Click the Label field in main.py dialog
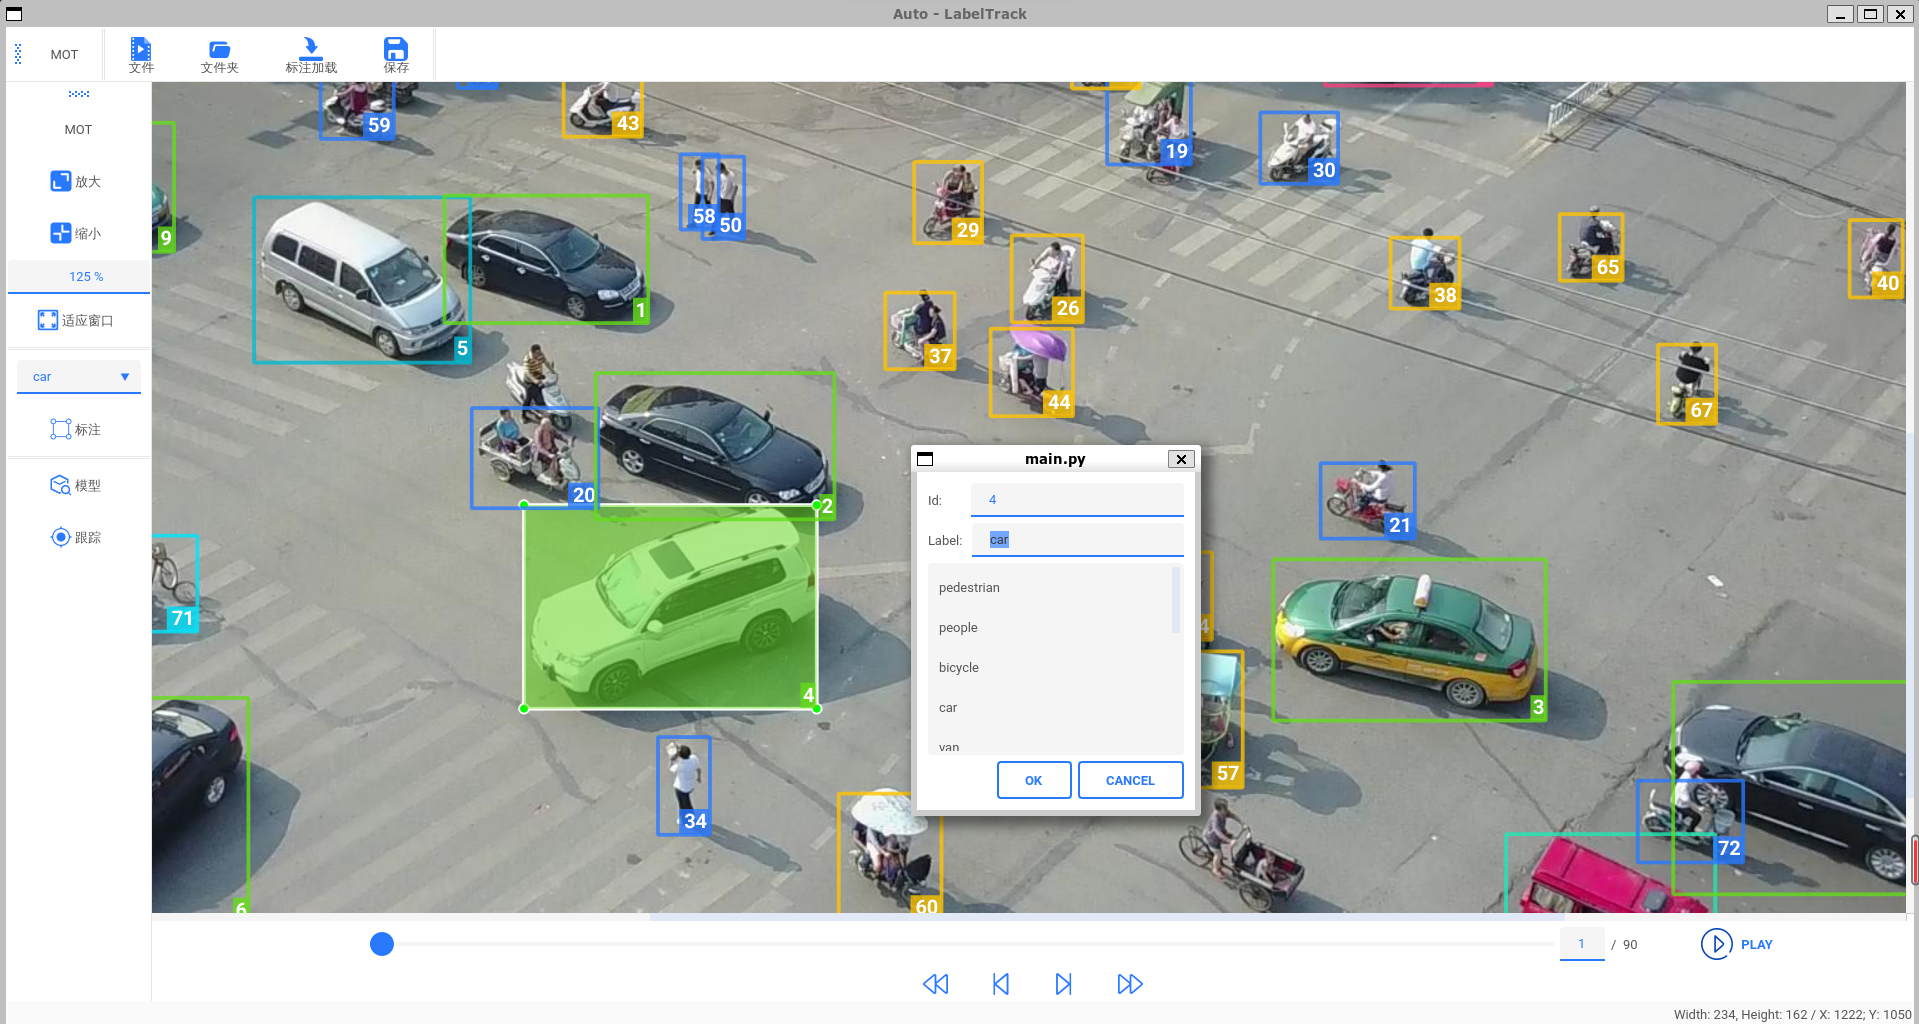This screenshot has height=1024, width=1919. 1077,540
